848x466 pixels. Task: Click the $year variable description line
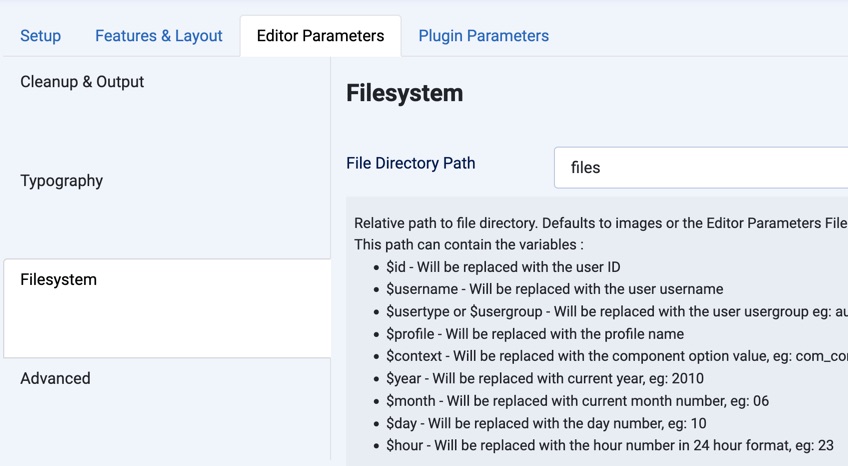click(545, 378)
